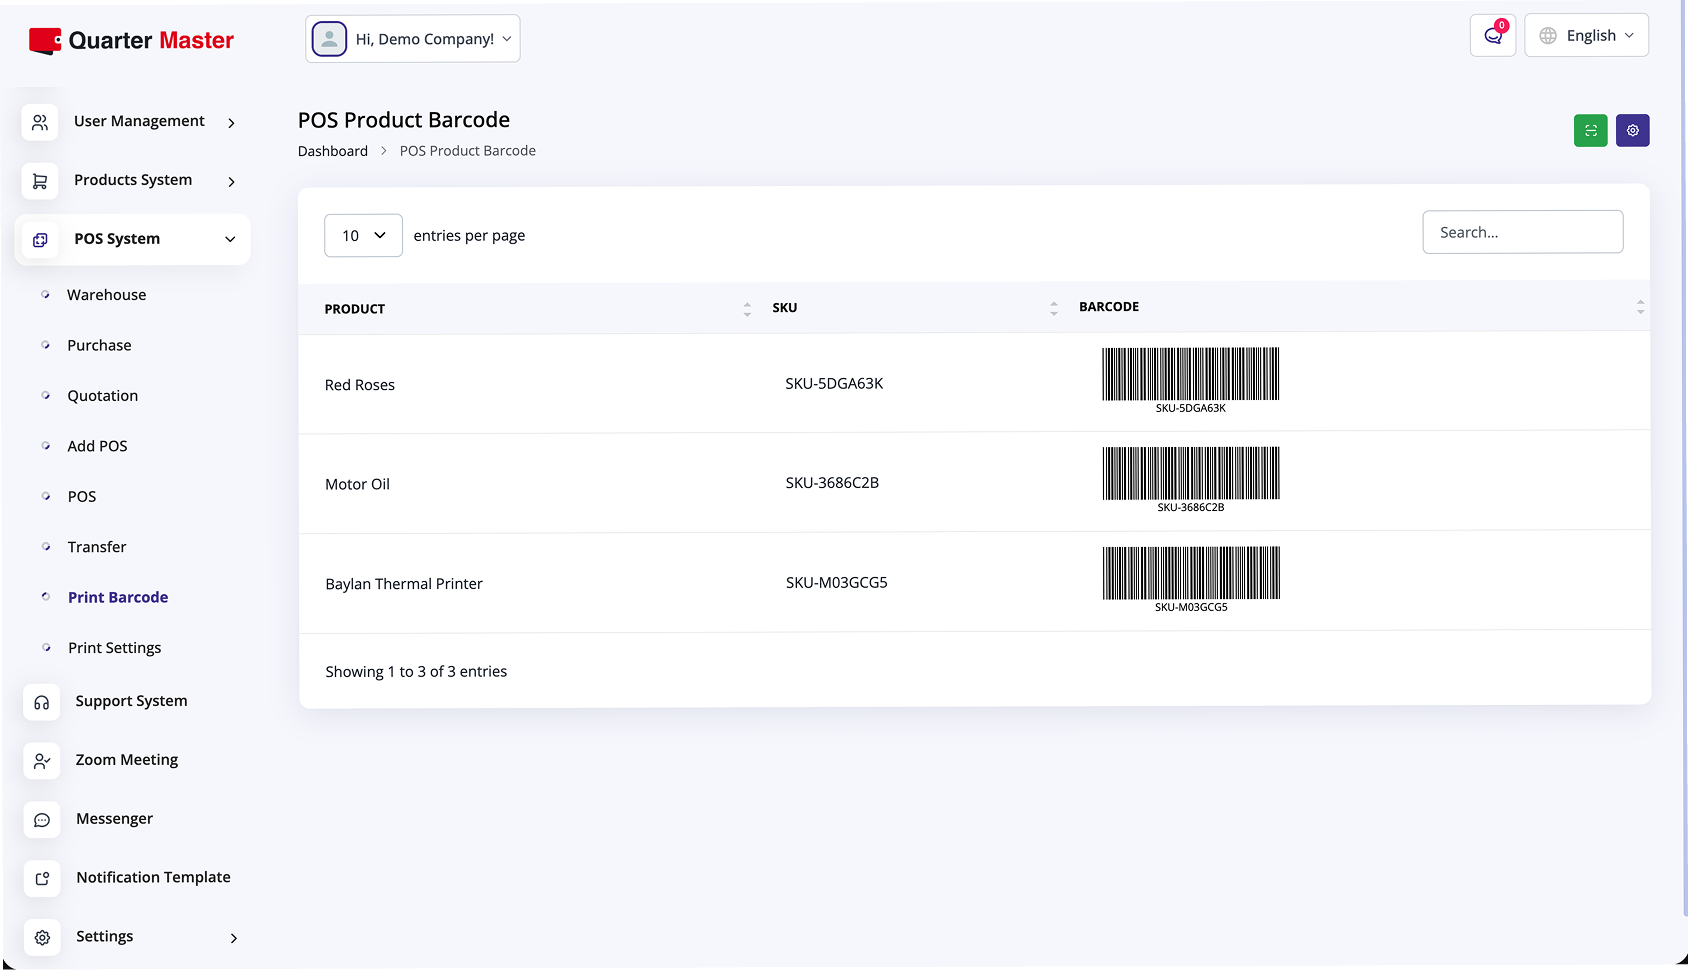1688x970 pixels.
Task: Open the Warehouse menu item
Action: pos(106,295)
